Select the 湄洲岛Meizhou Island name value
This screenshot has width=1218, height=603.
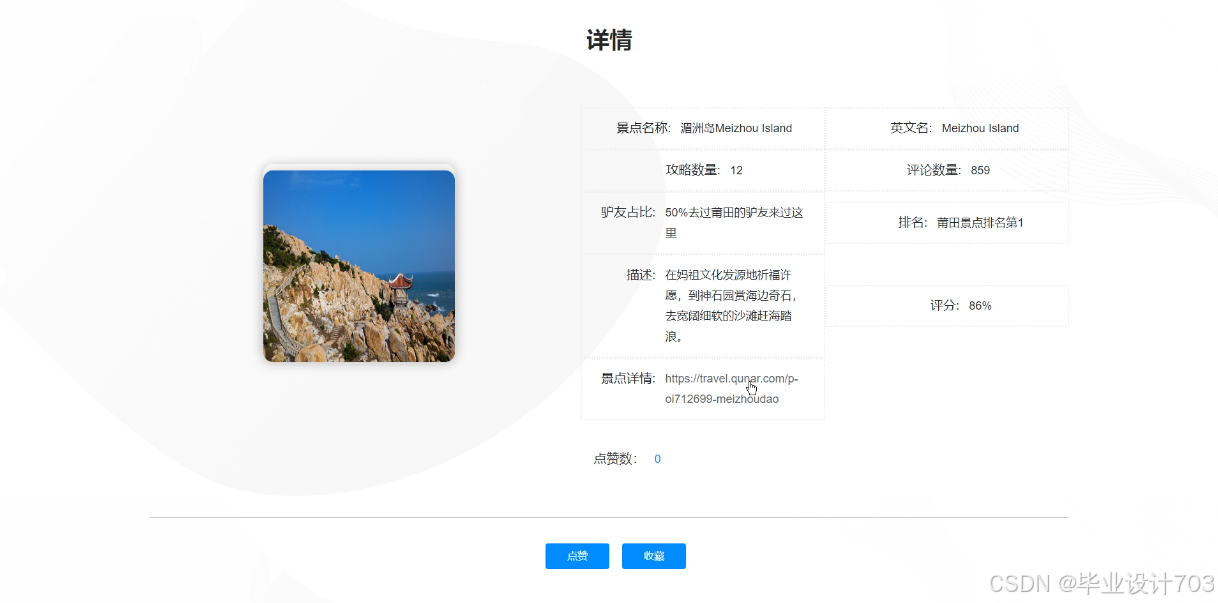[x=736, y=128]
